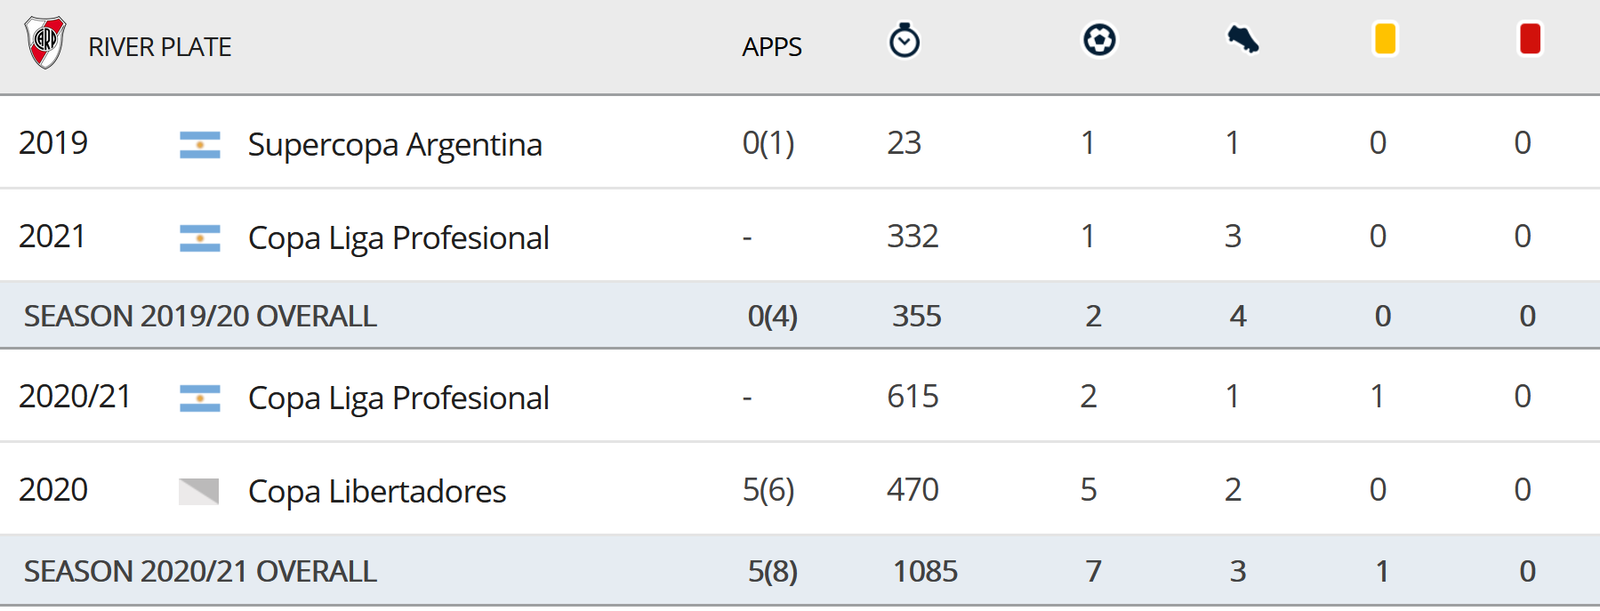Open the 2020/21 Copa Liga Profesional link

click(x=398, y=398)
